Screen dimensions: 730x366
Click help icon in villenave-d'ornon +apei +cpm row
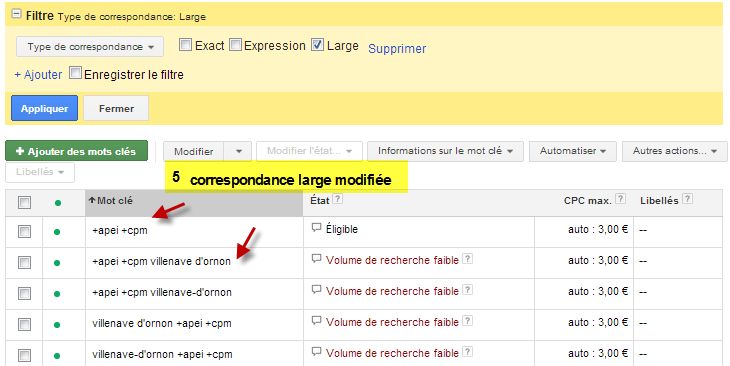click(467, 352)
